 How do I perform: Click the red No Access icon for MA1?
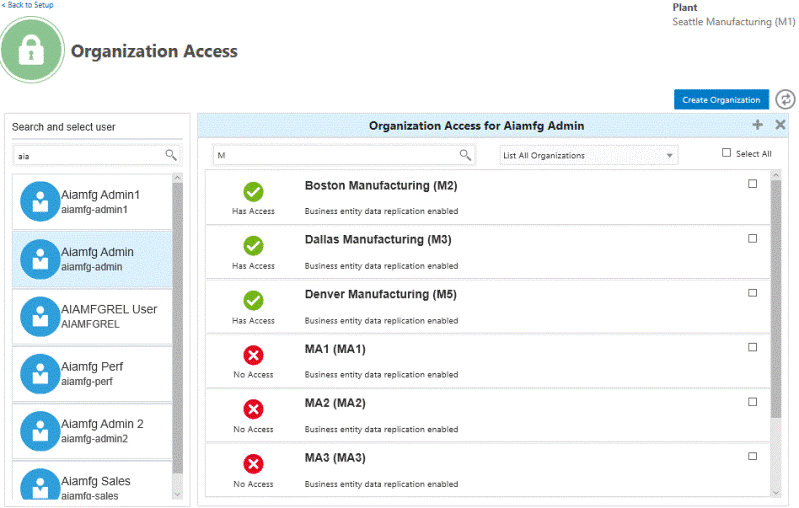click(x=253, y=355)
